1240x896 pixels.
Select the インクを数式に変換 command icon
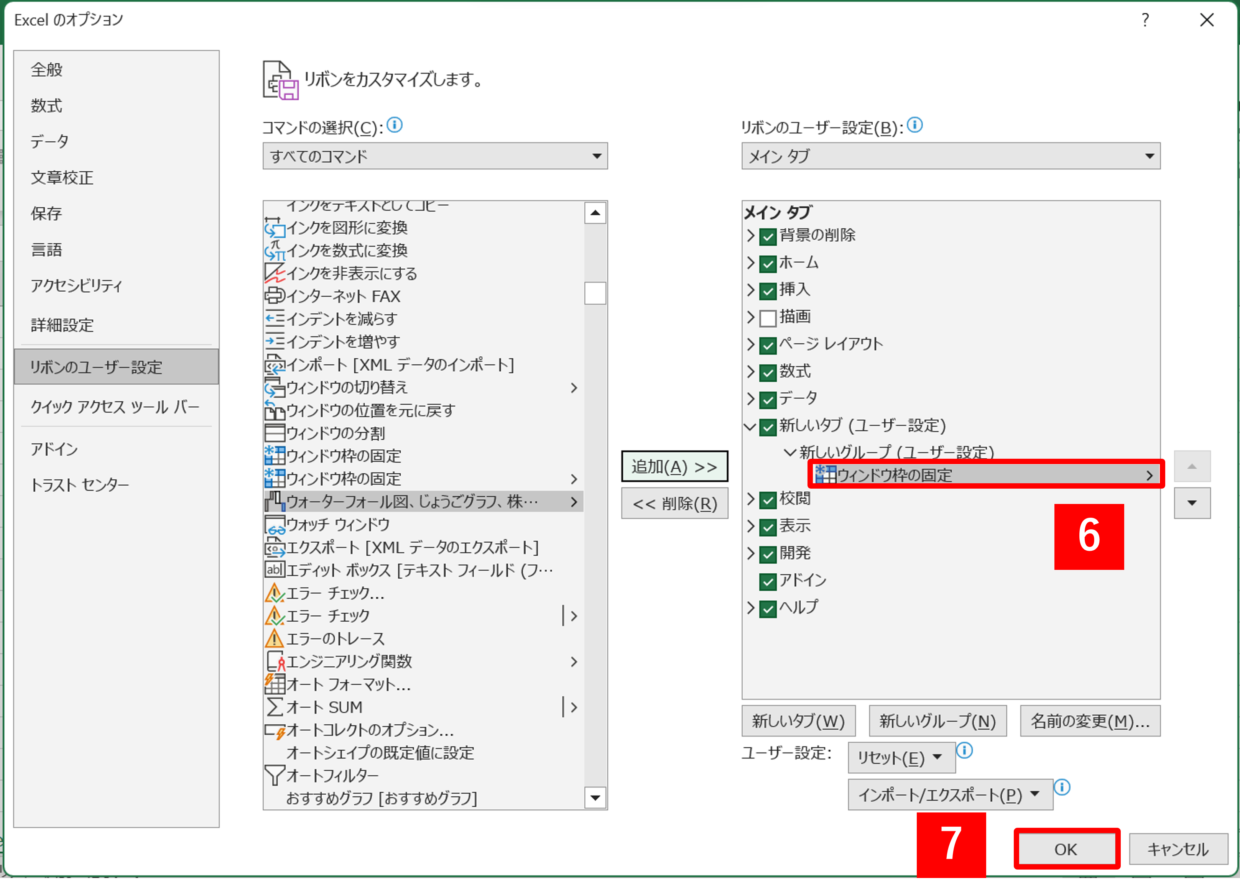275,251
